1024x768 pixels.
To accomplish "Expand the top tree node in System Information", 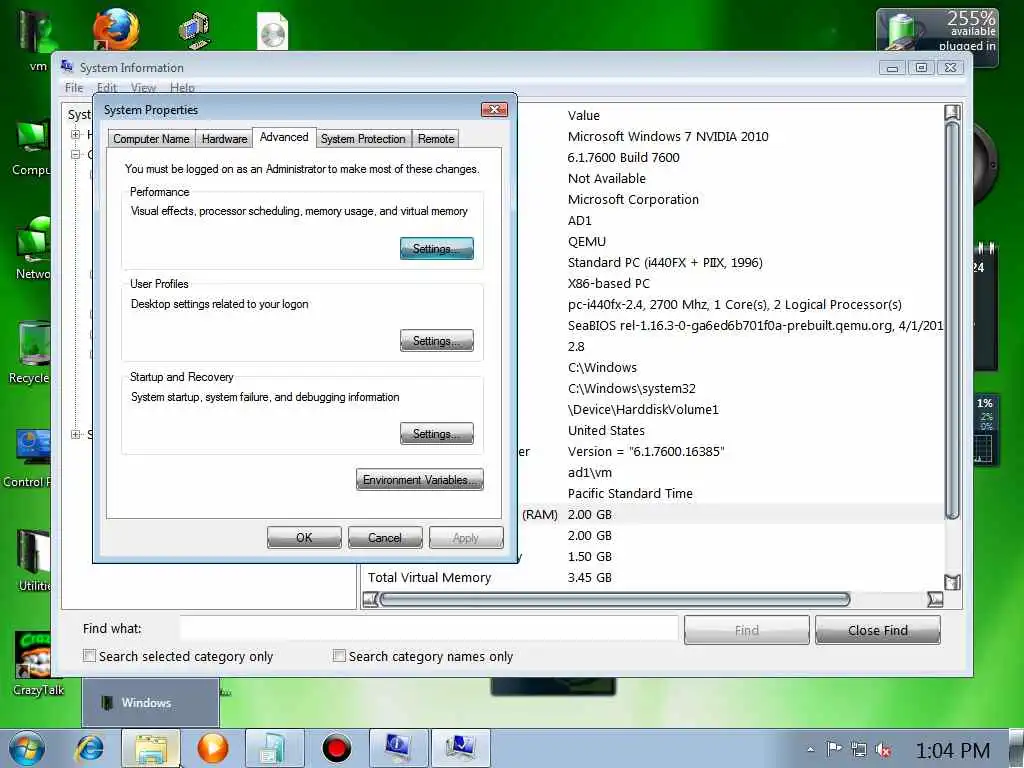I will tap(76, 135).
